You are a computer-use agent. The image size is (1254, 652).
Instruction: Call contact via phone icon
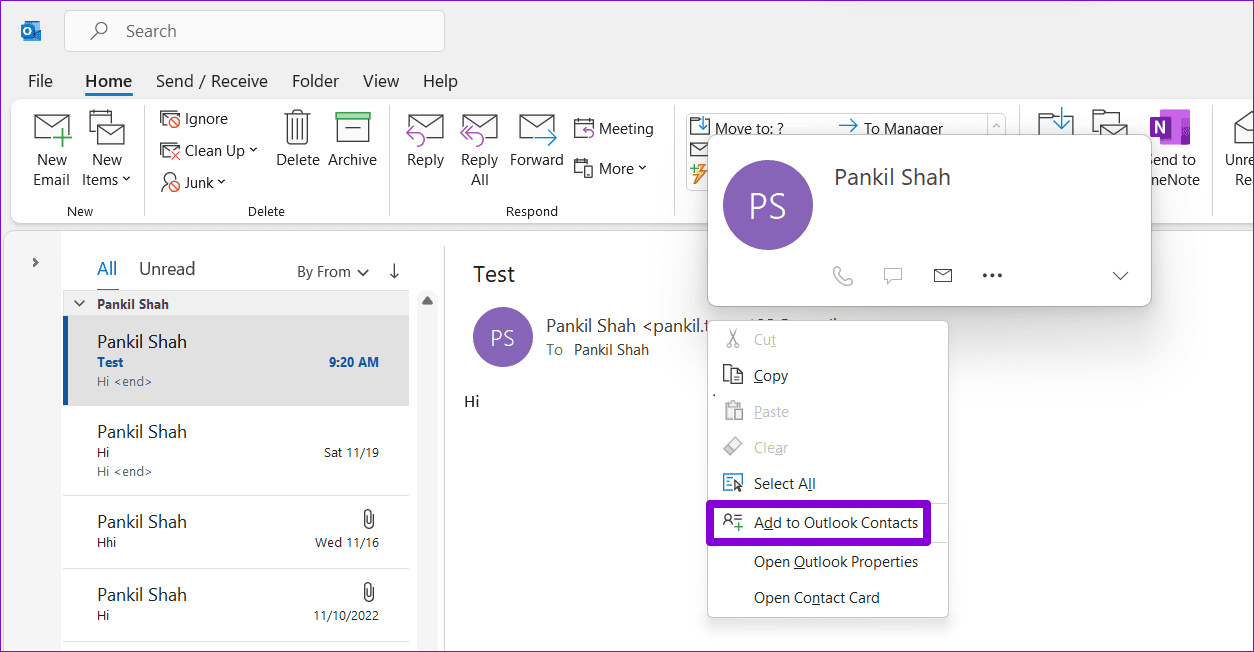click(843, 276)
